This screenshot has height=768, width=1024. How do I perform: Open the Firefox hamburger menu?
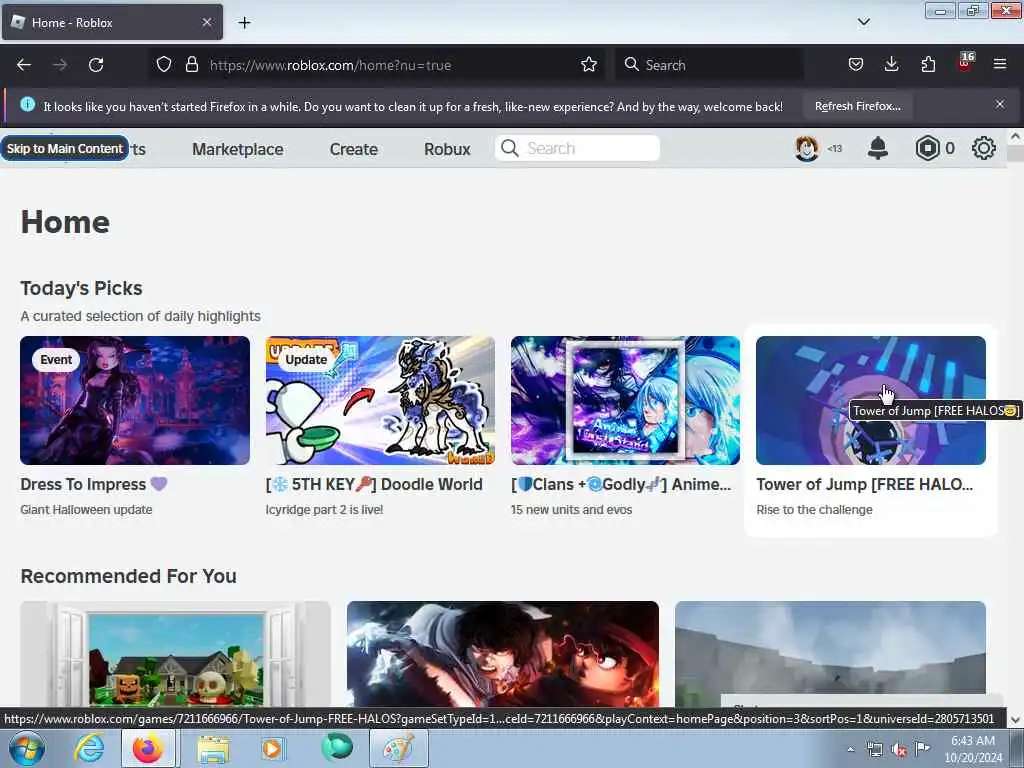(x=1000, y=65)
